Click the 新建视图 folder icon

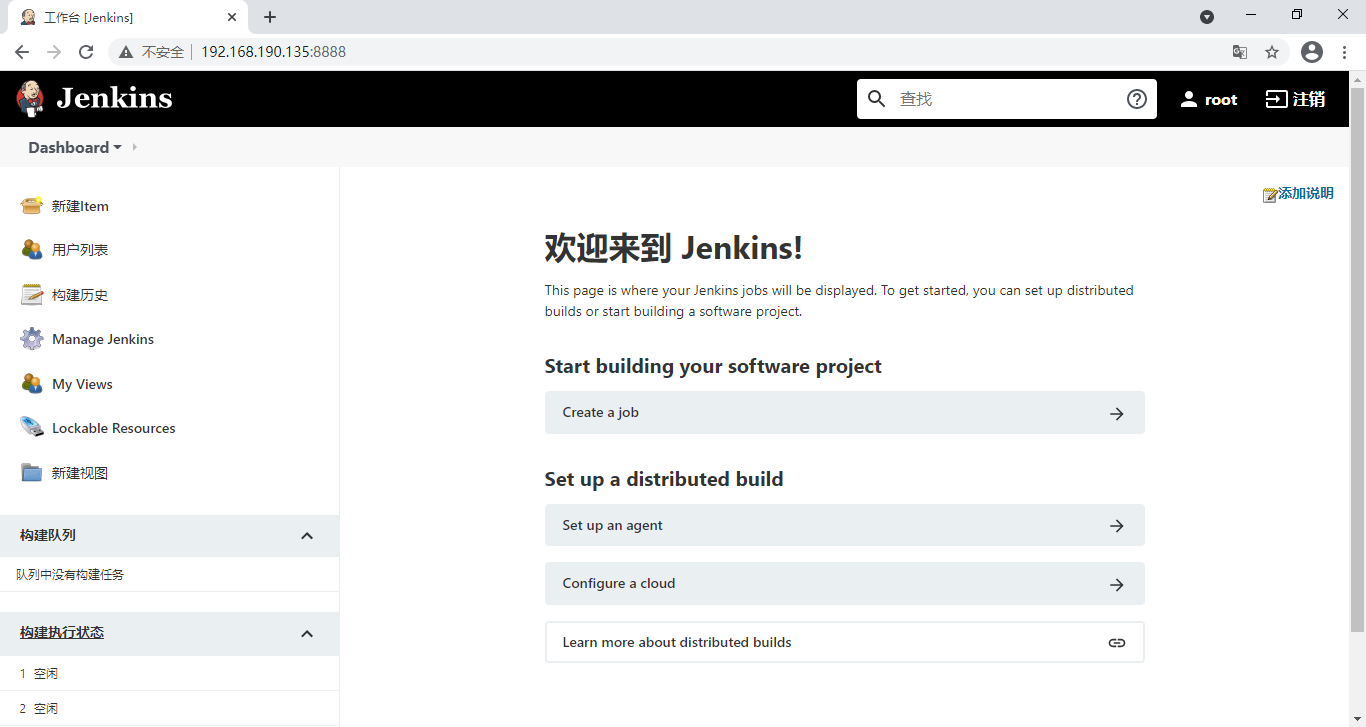click(32, 472)
